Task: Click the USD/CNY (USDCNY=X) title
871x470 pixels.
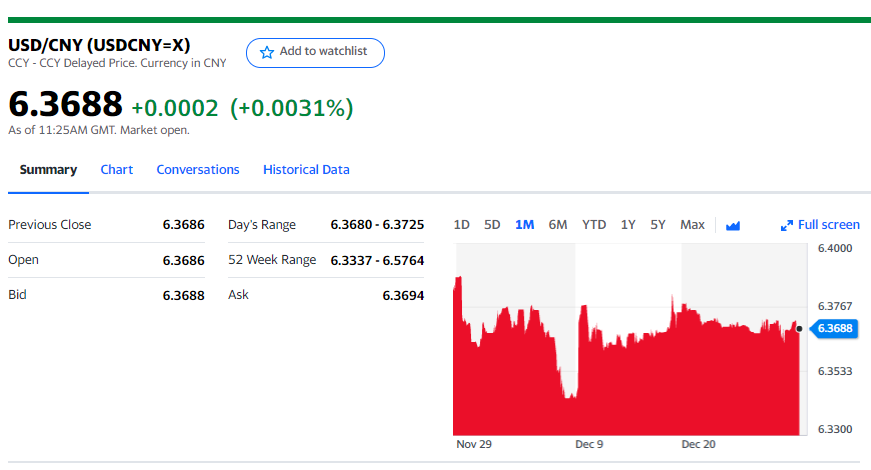Action: coord(99,45)
